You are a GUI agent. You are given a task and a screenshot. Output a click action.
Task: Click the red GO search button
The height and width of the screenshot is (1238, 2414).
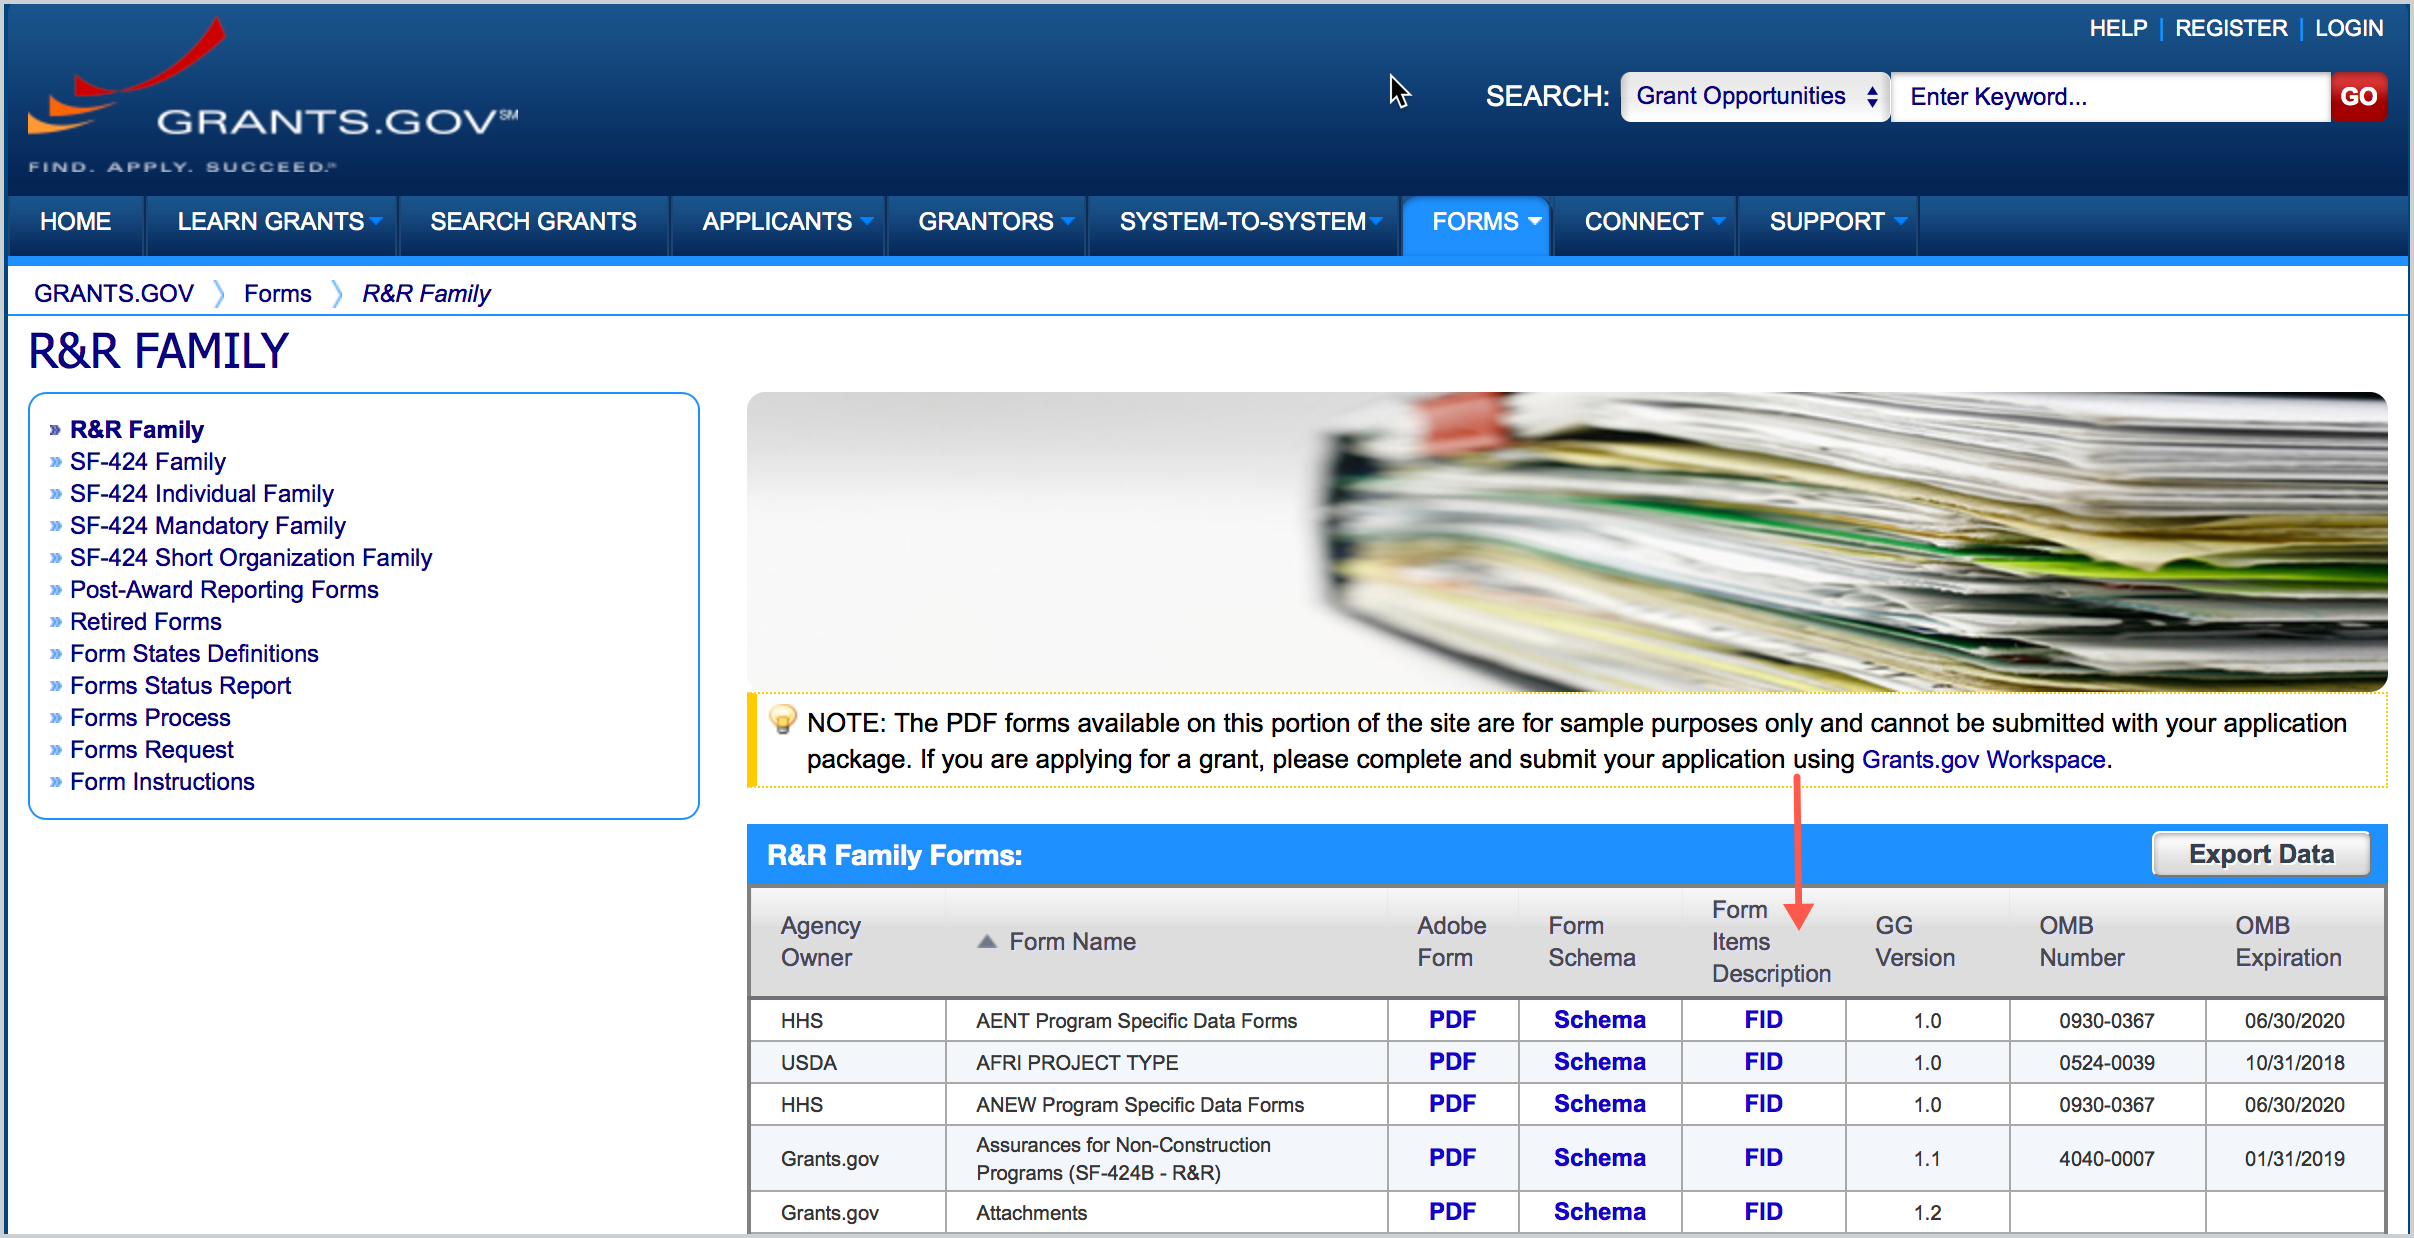click(x=2358, y=96)
